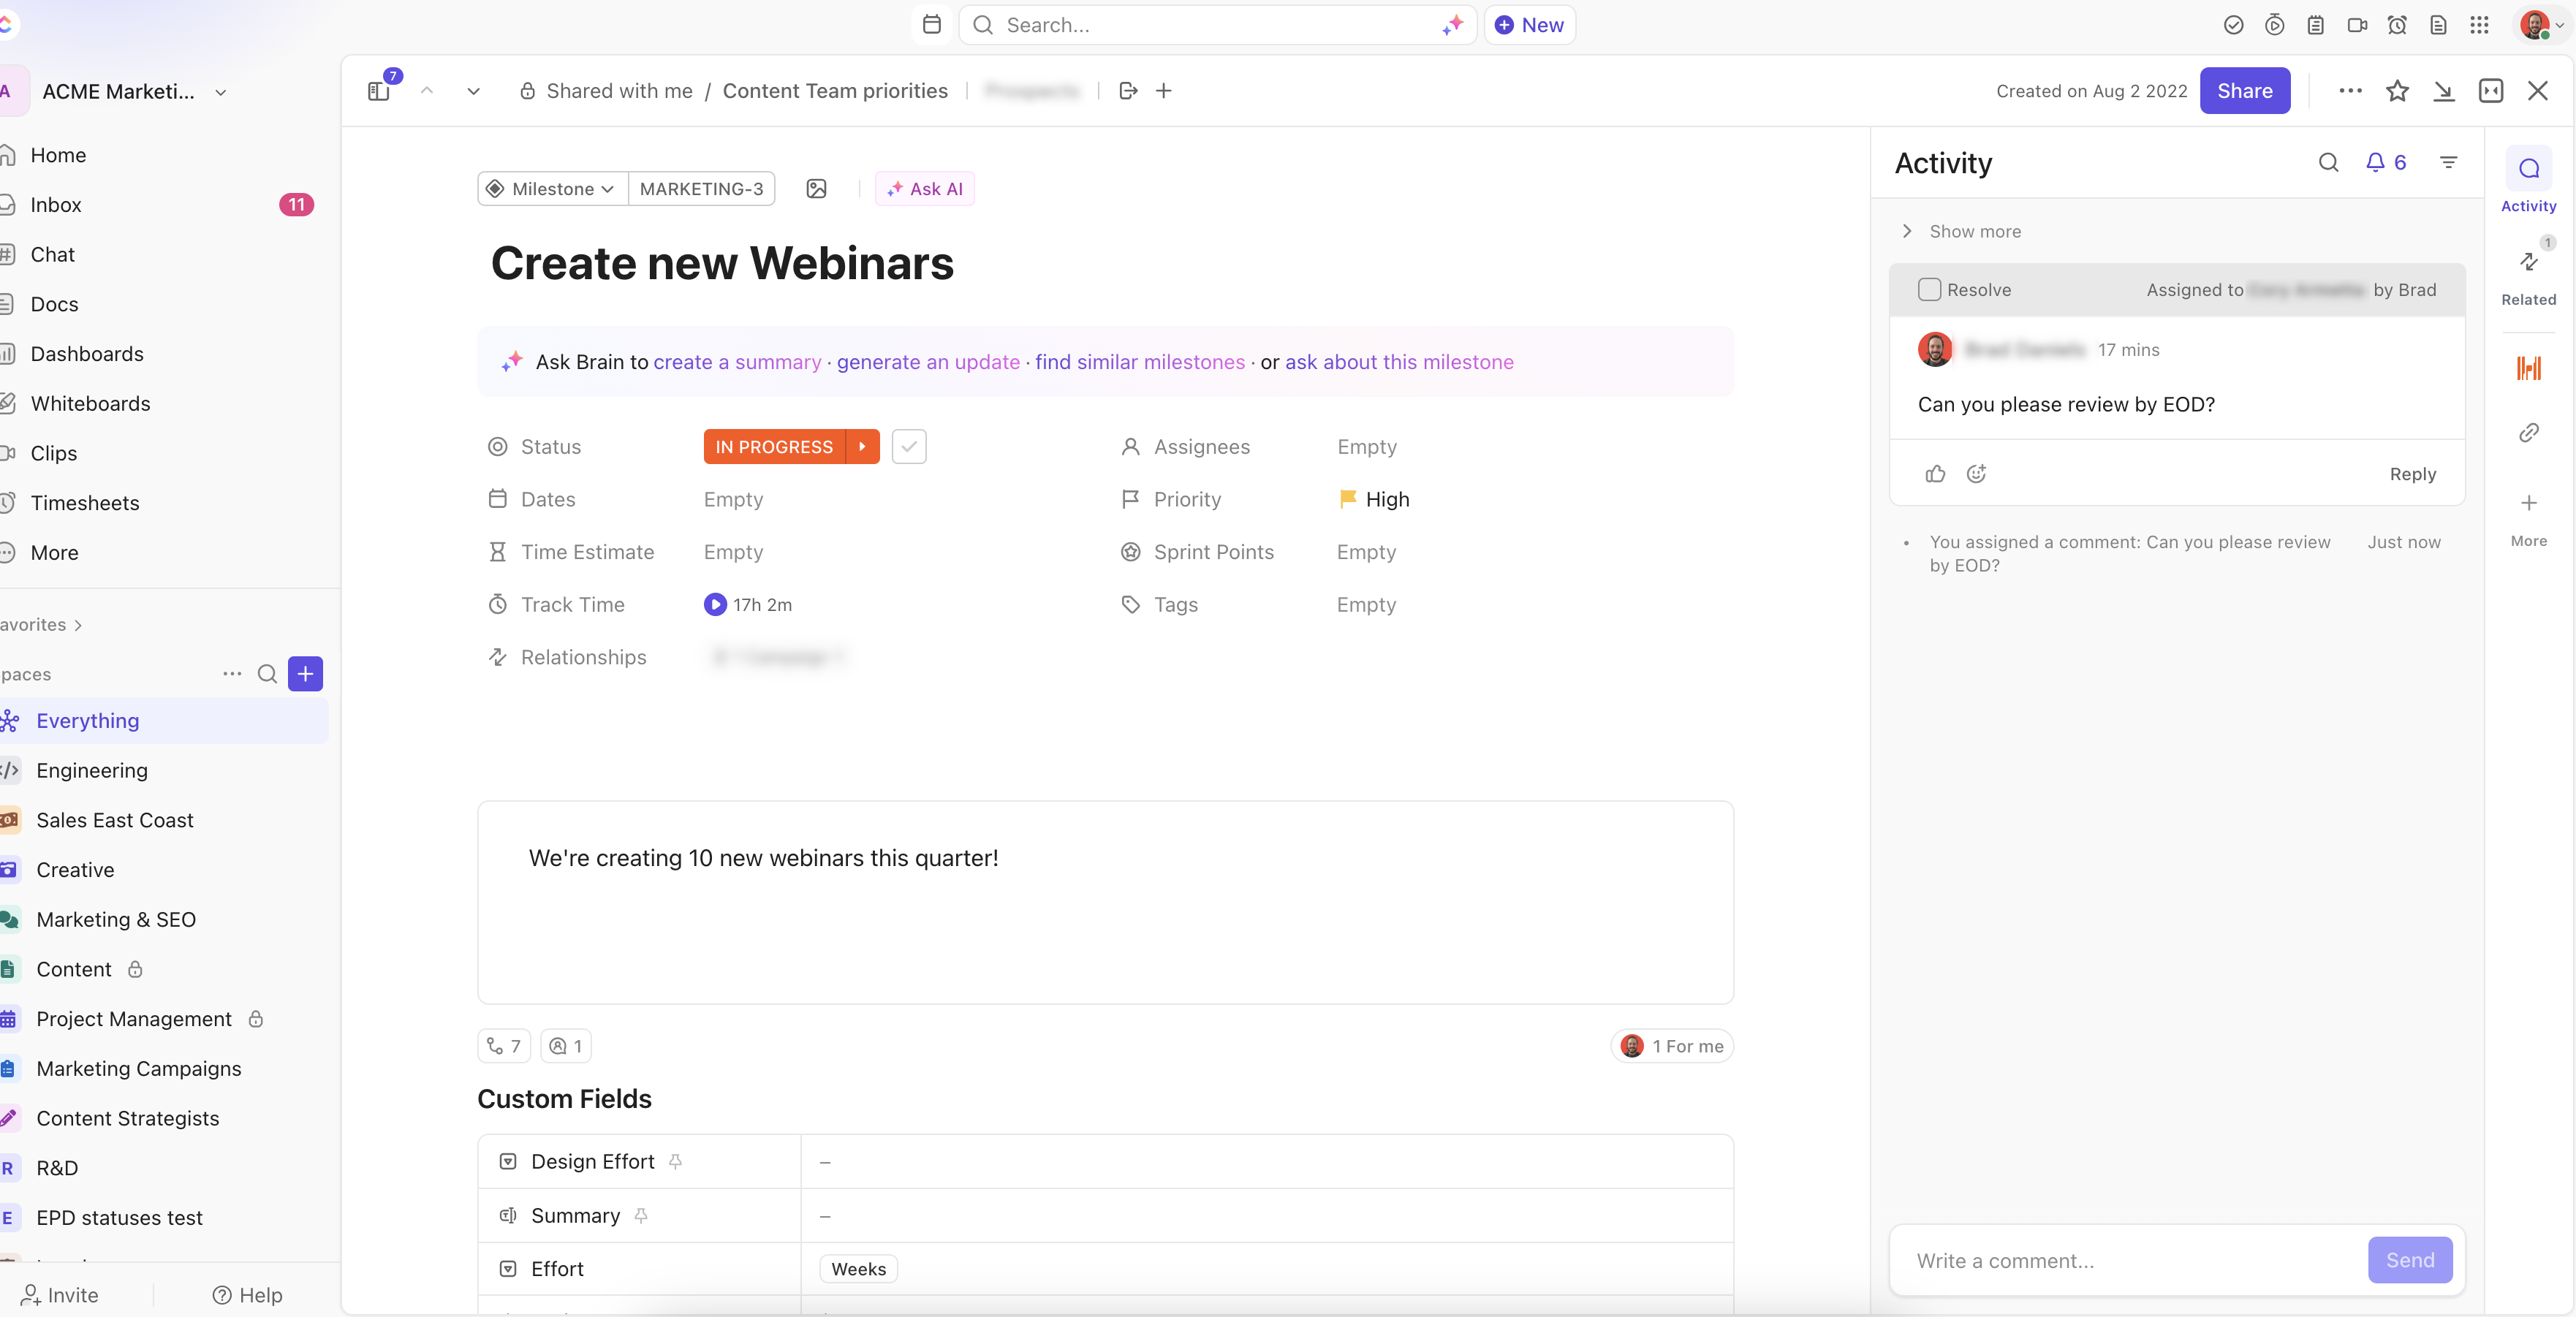Image resolution: width=2576 pixels, height=1317 pixels.
Task: Click the add cover image icon
Action: tap(816, 189)
